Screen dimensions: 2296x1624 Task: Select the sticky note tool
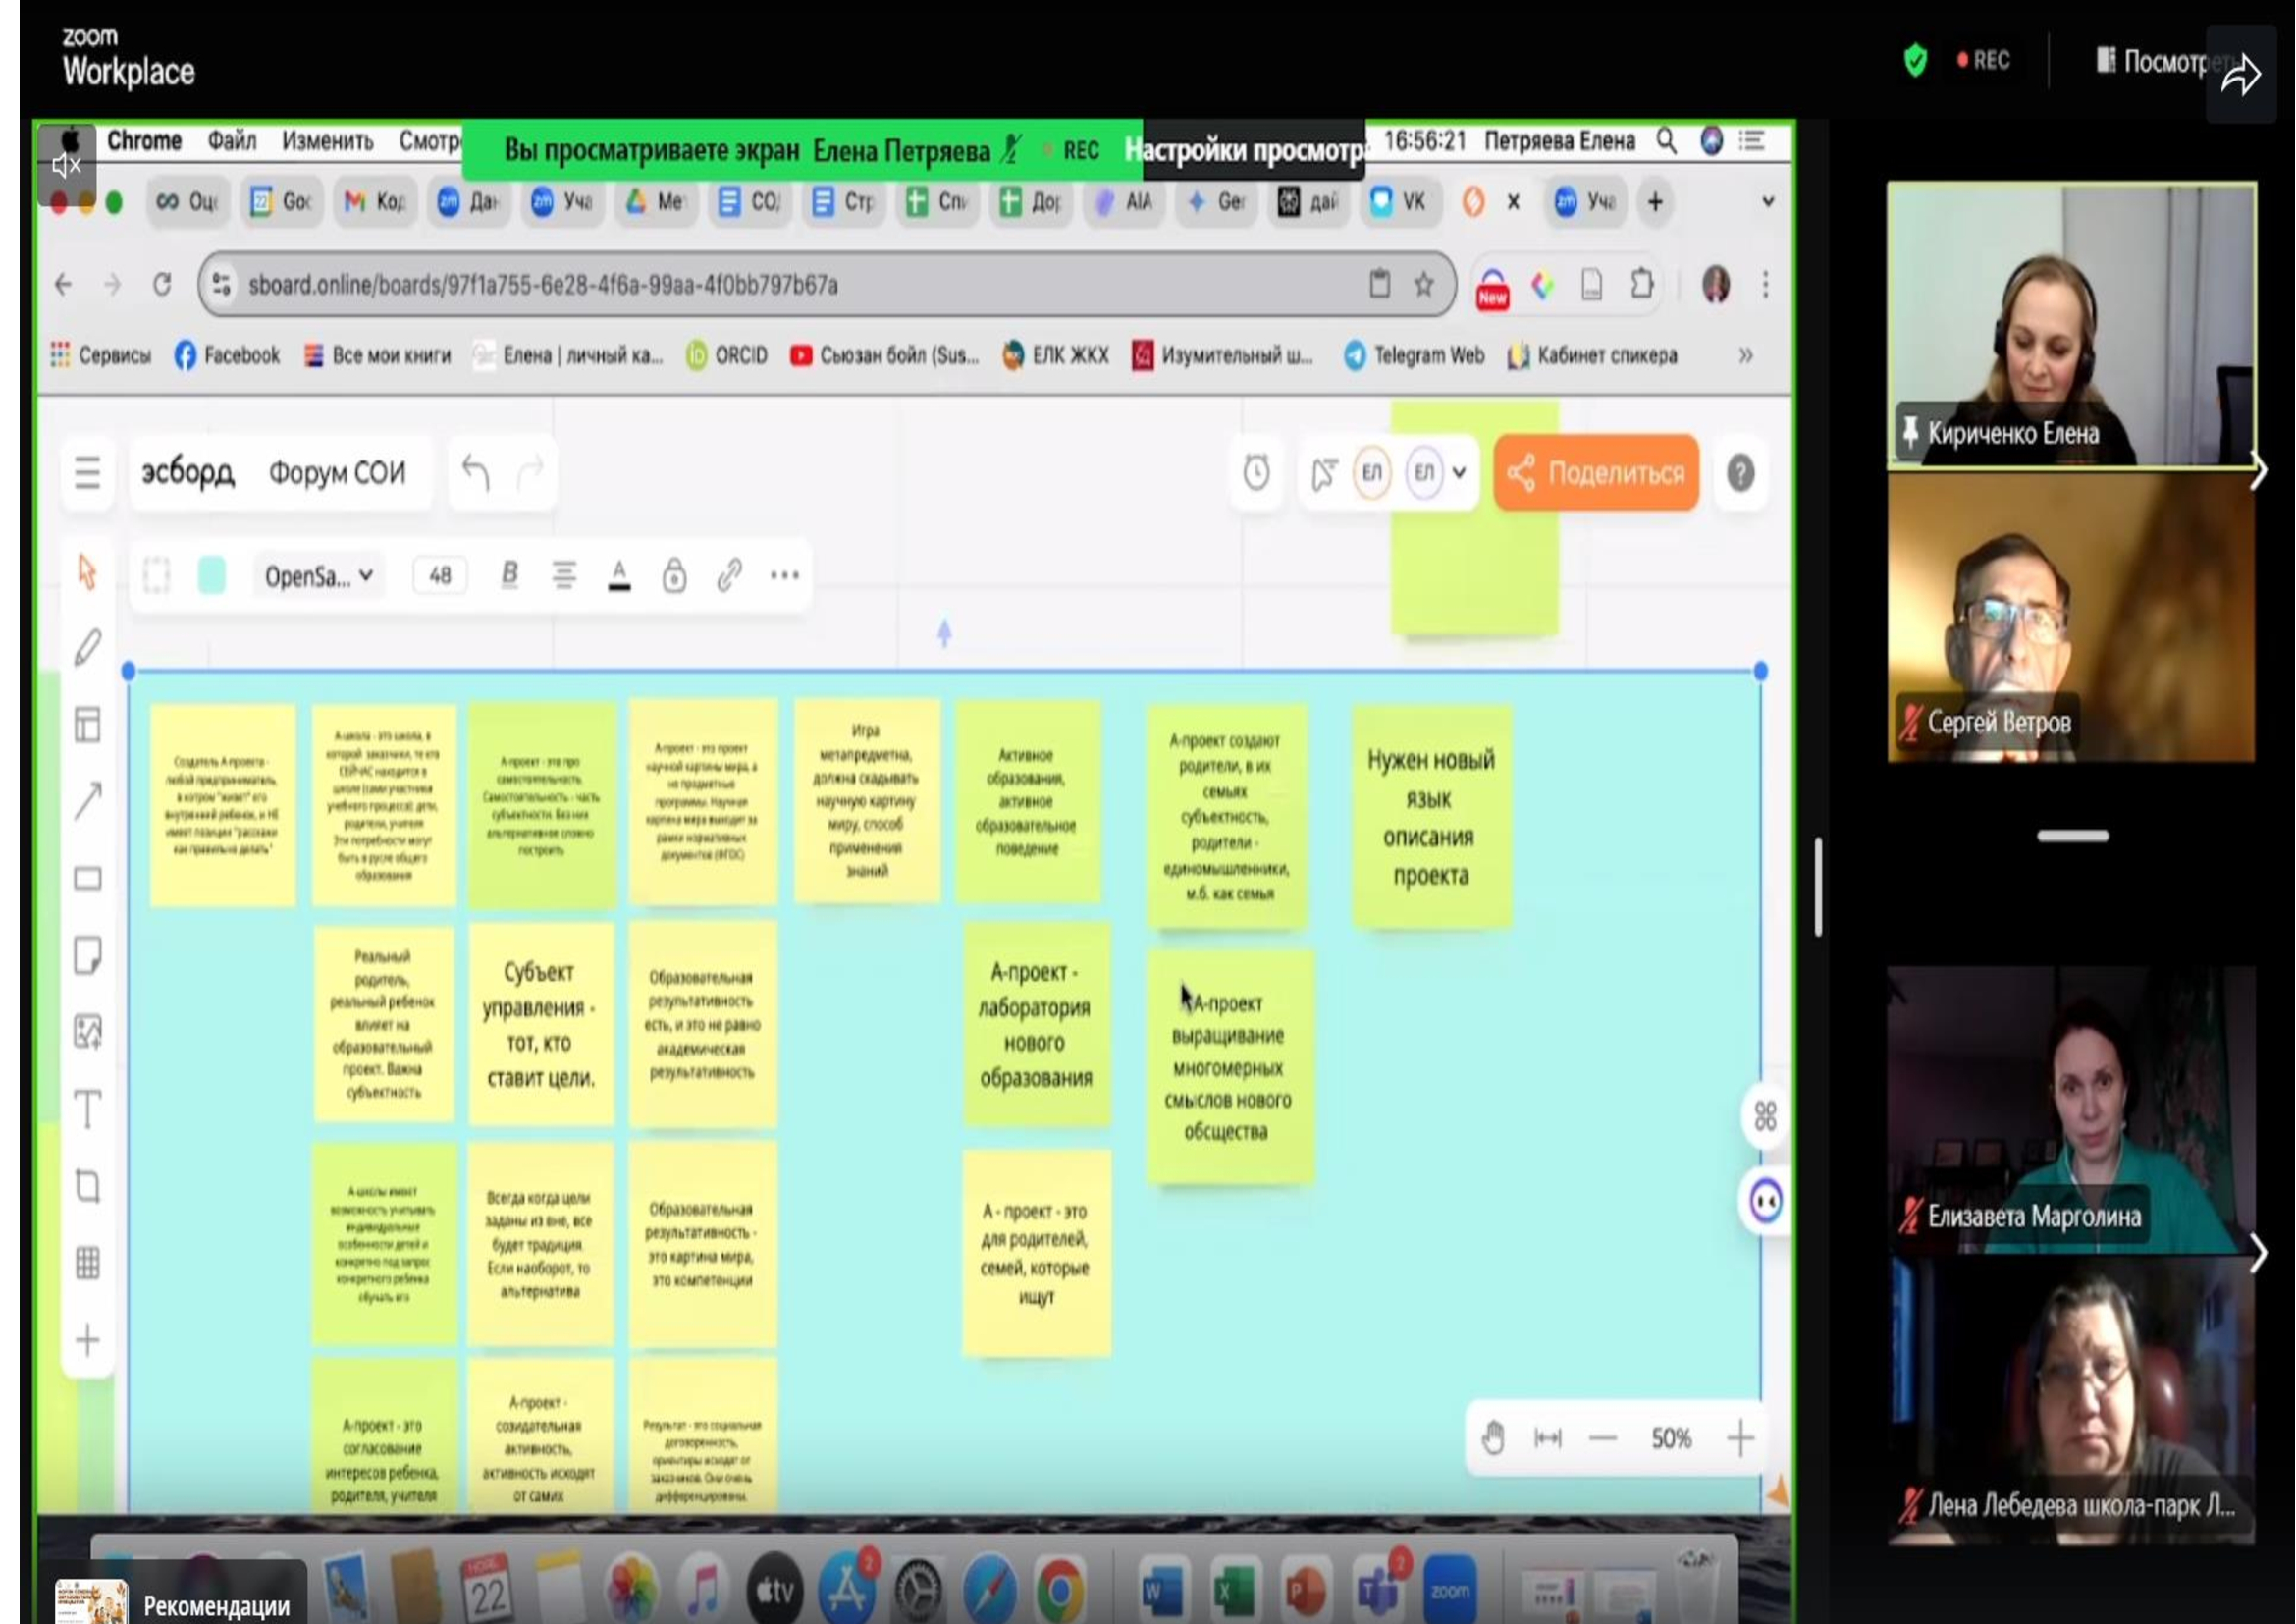(x=88, y=955)
